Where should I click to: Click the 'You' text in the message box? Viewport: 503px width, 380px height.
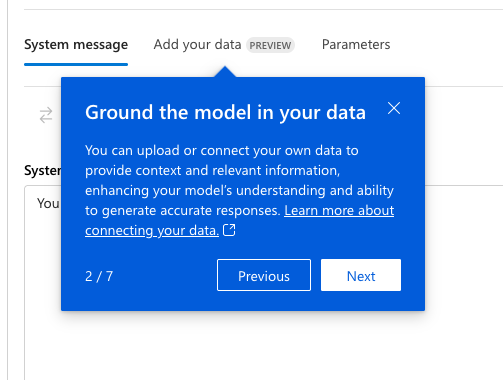(49, 203)
